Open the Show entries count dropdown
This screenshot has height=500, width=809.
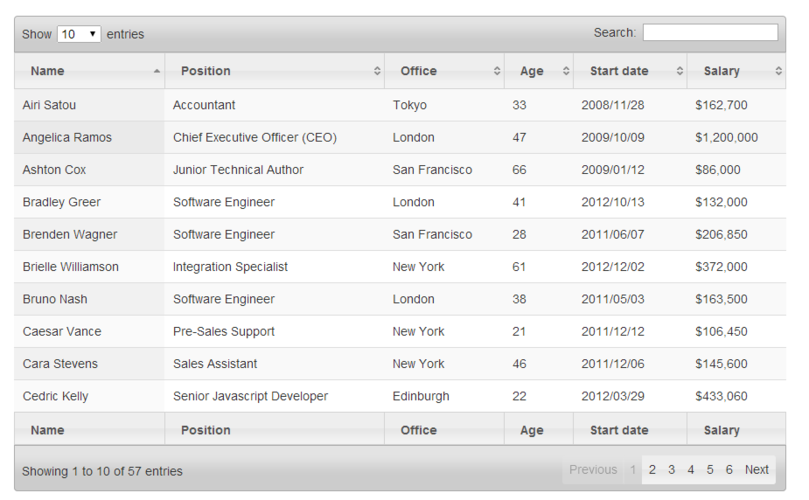coord(79,34)
